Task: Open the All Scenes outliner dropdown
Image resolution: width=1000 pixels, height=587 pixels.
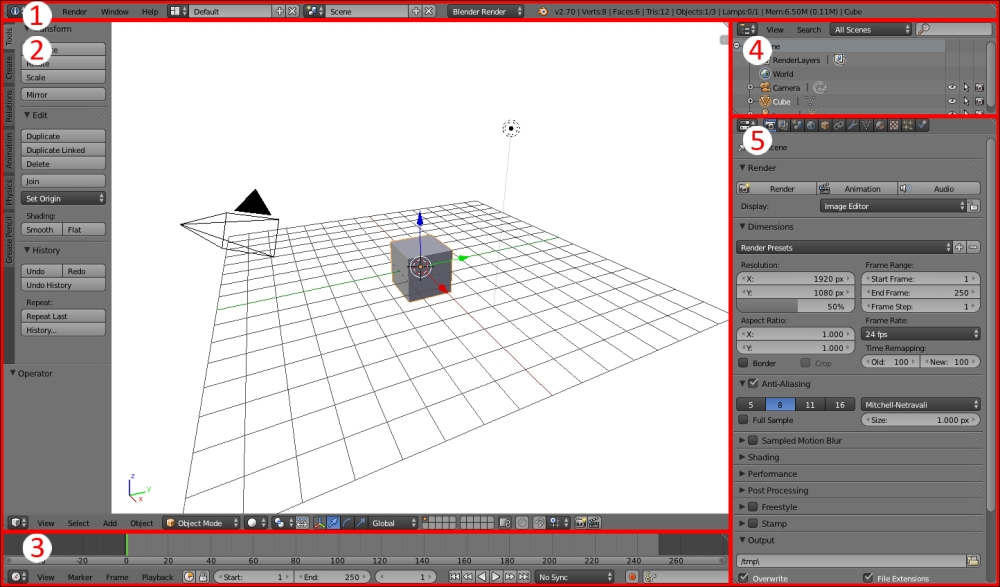Action: point(871,29)
